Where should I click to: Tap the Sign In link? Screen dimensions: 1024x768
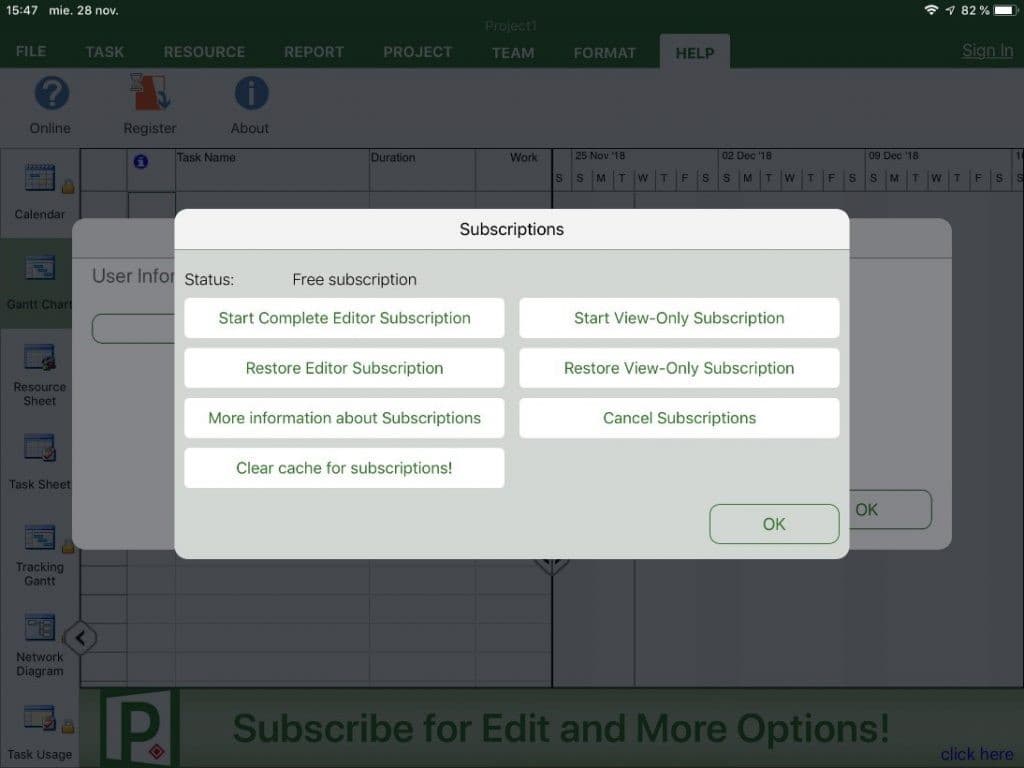tap(987, 50)
